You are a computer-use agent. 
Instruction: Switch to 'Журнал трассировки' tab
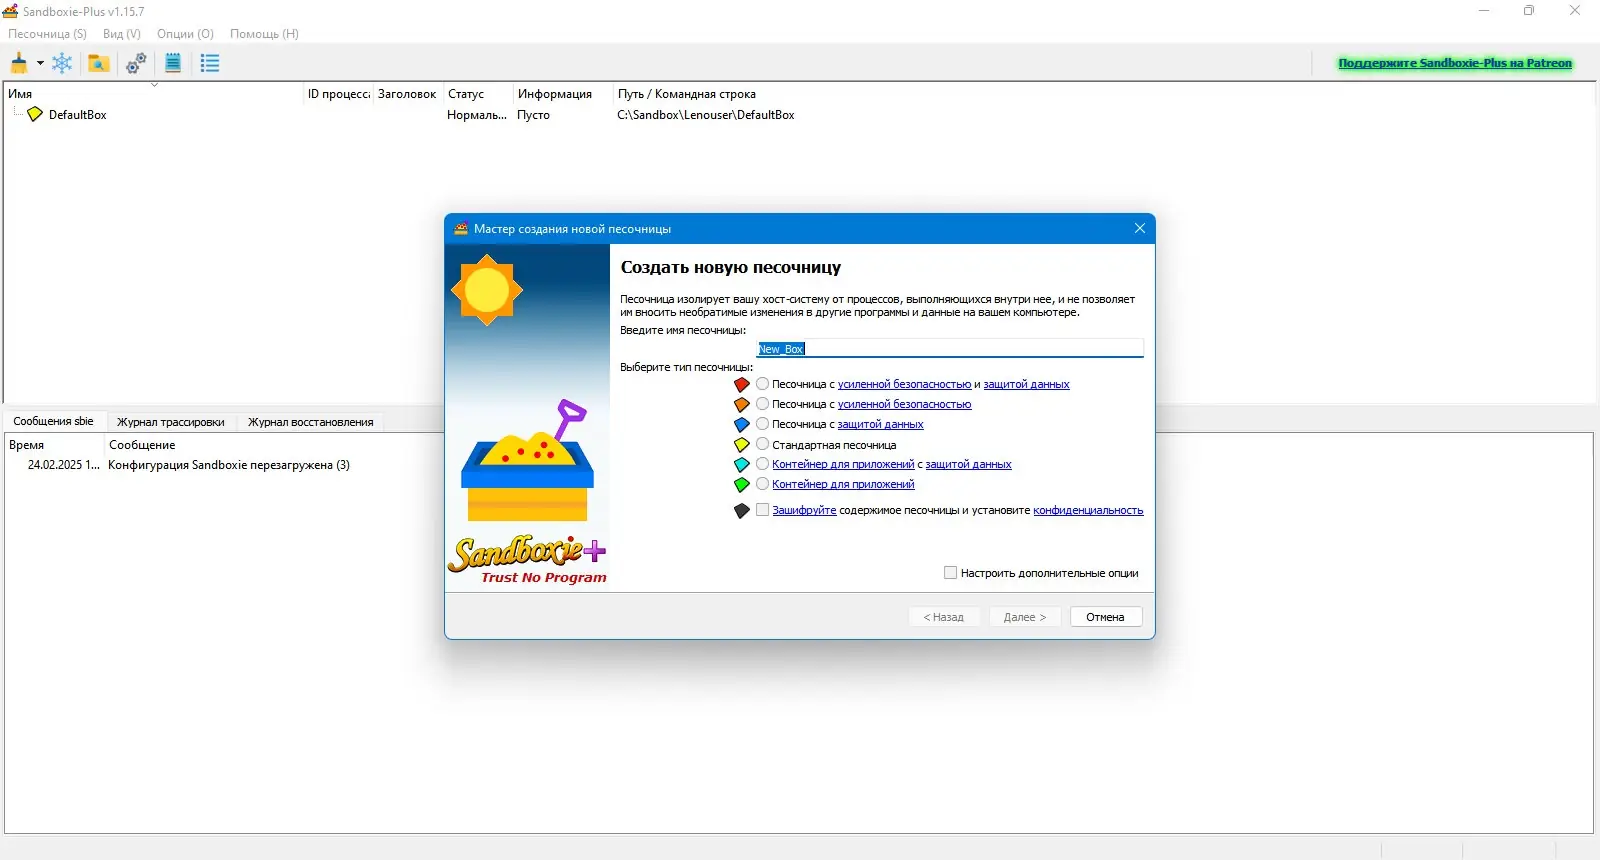[171, 422]
